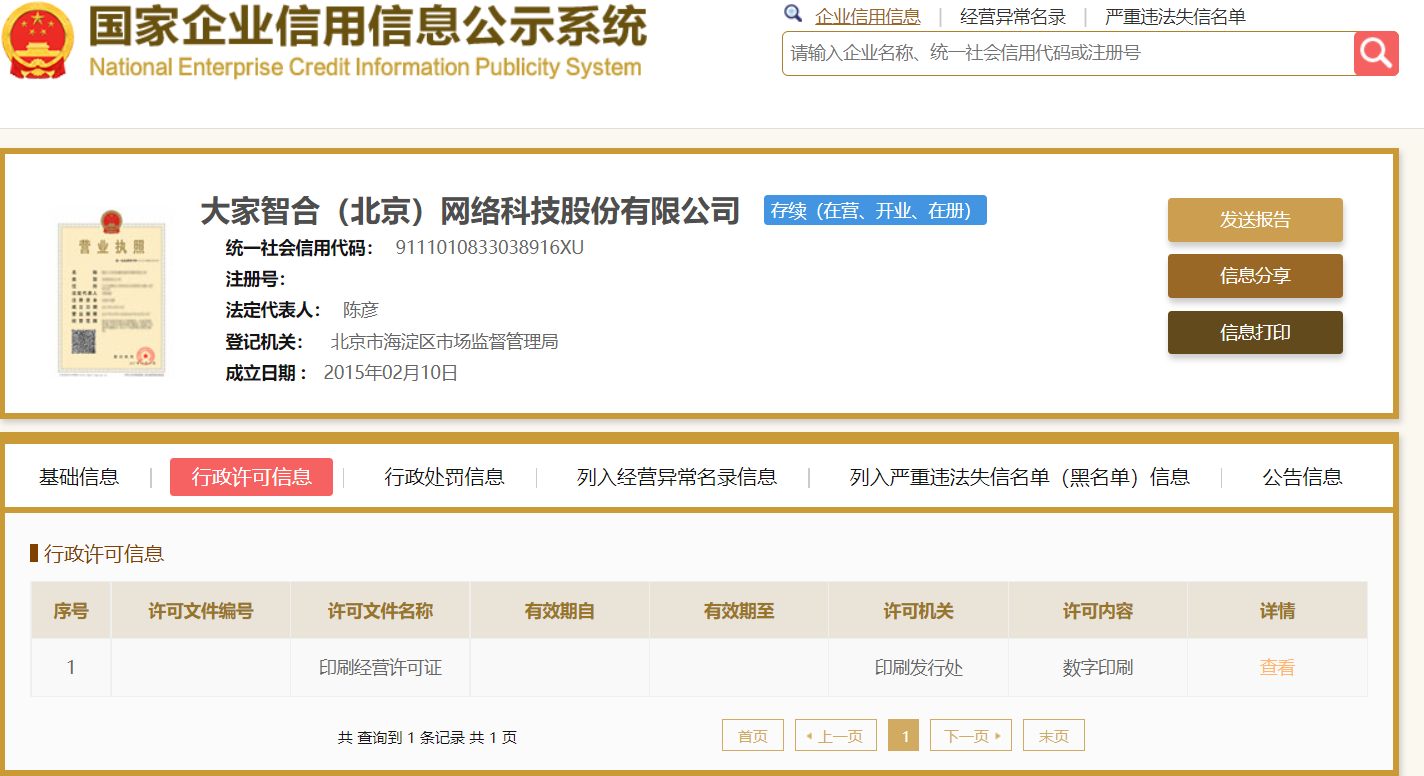Click the 印刷经营许可证 table cell
The image size is (1424, 776).
point(380,667)
